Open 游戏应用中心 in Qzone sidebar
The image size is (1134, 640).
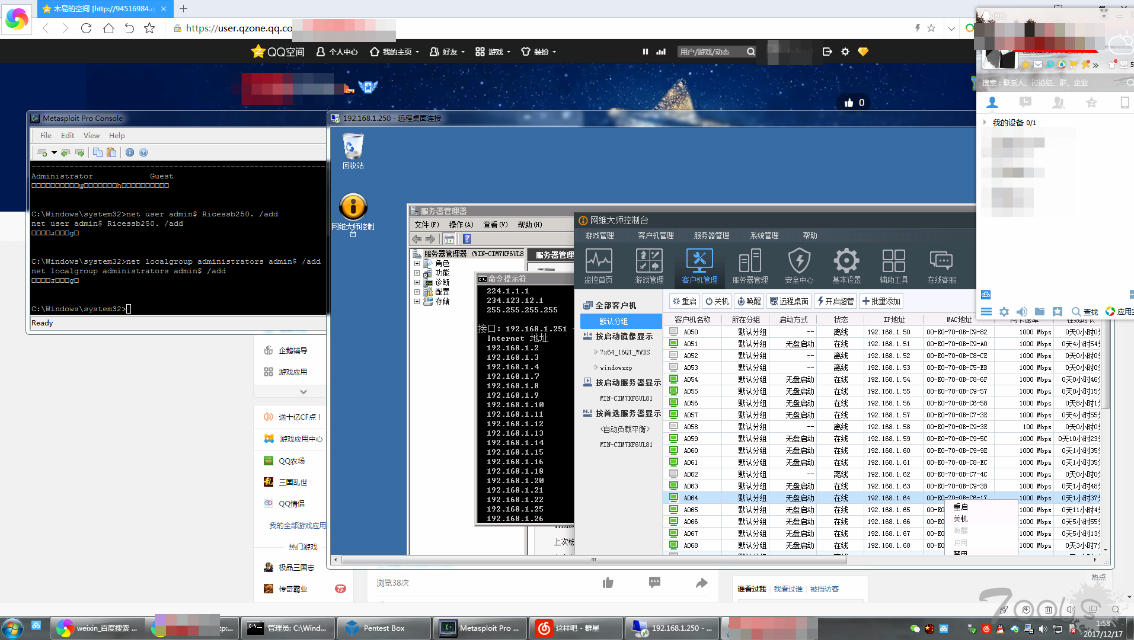293,439
